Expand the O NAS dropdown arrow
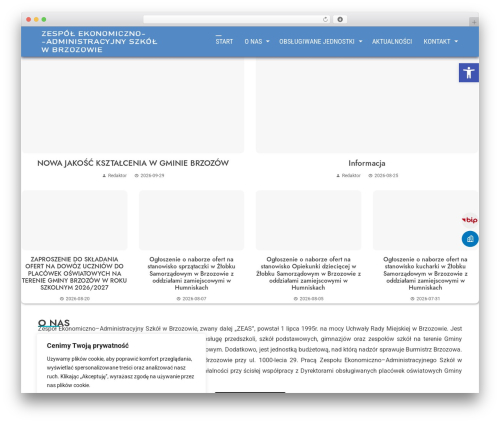The height and width of the screenshot is (423, 500). click(267, 42)
